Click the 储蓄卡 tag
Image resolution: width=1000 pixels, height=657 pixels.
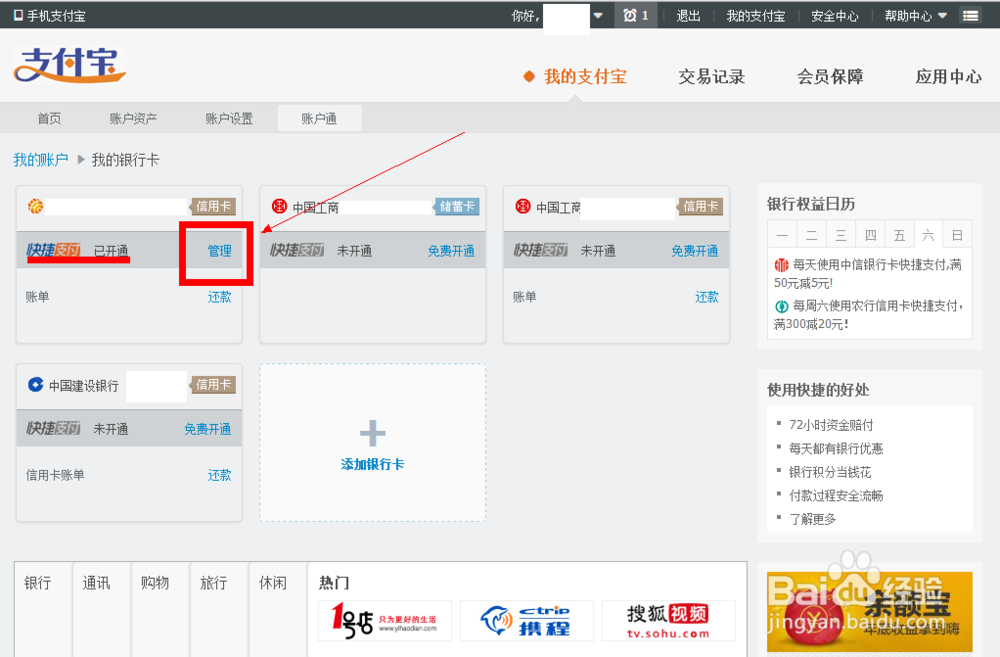click(457, 206)
